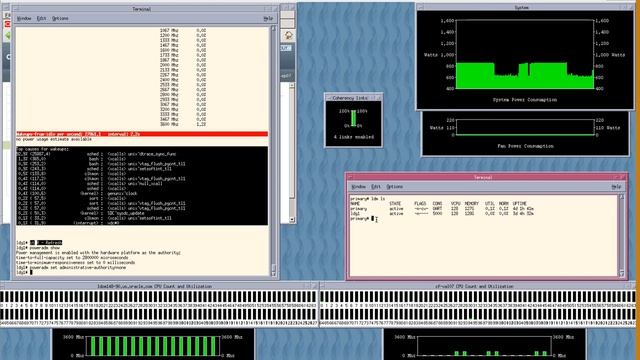640x360 pixels.
Task: Open Help menu in left Terminal
Action: 268,18
